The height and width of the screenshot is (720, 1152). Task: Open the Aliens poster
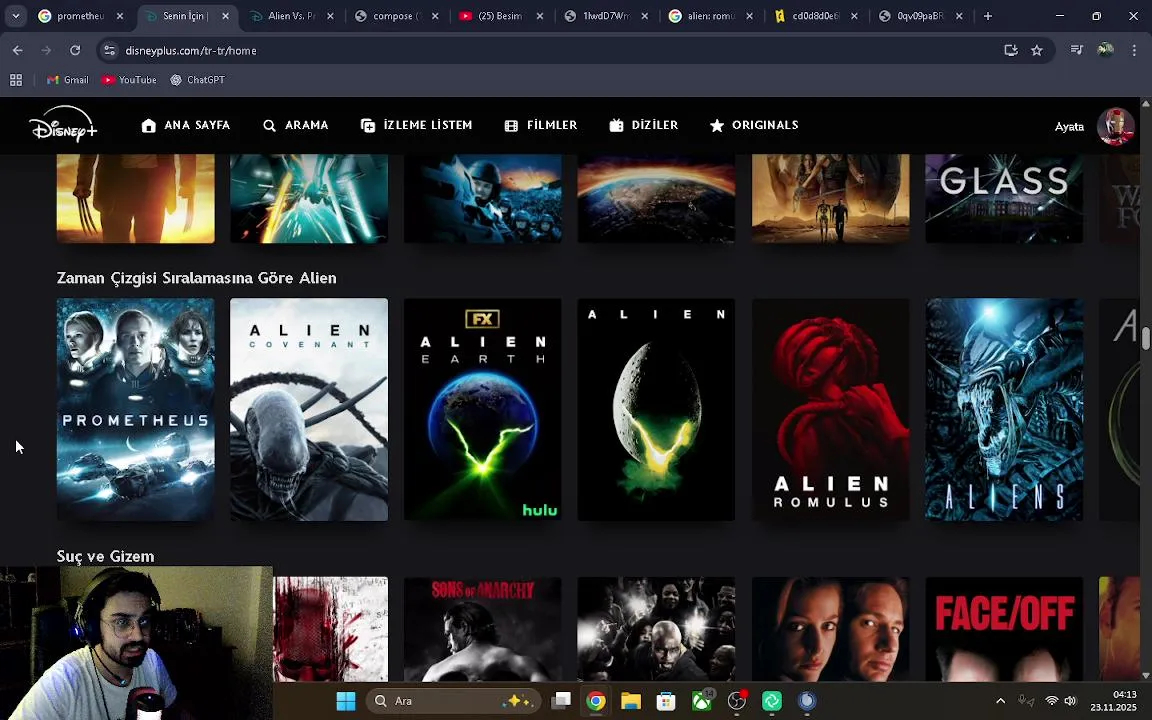[1004, 409]
